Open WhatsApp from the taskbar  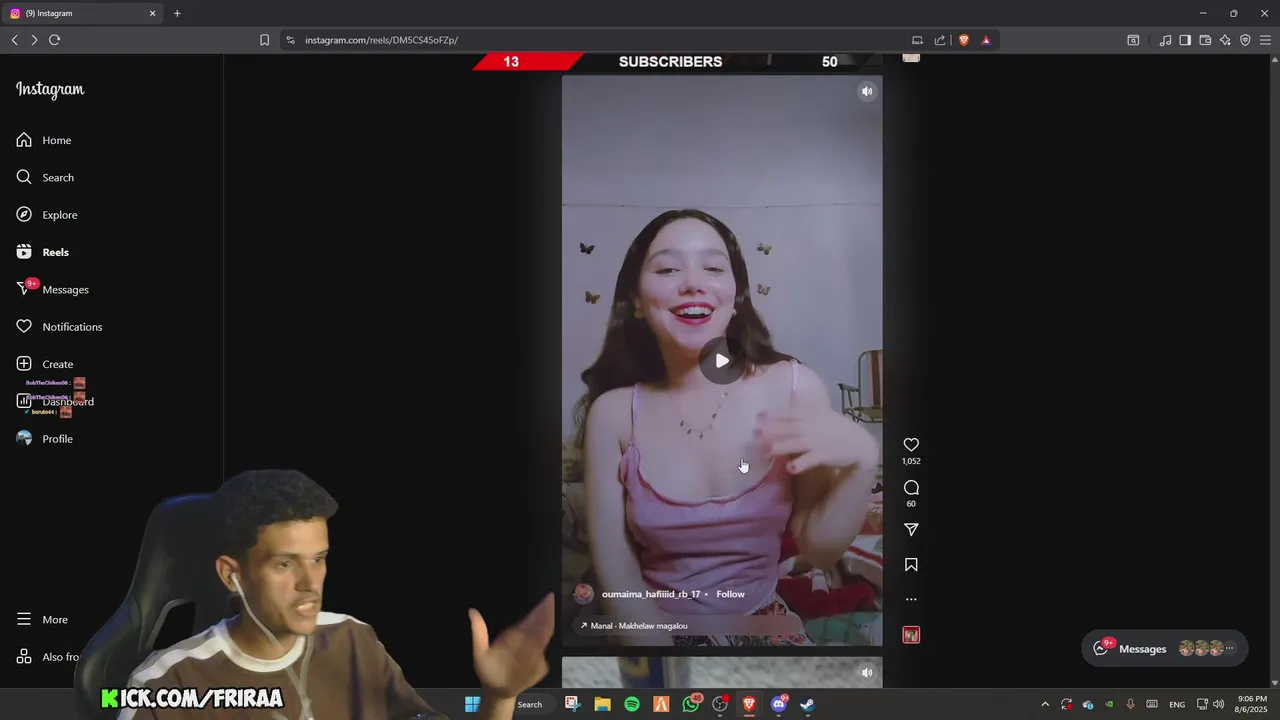(691, 704)
